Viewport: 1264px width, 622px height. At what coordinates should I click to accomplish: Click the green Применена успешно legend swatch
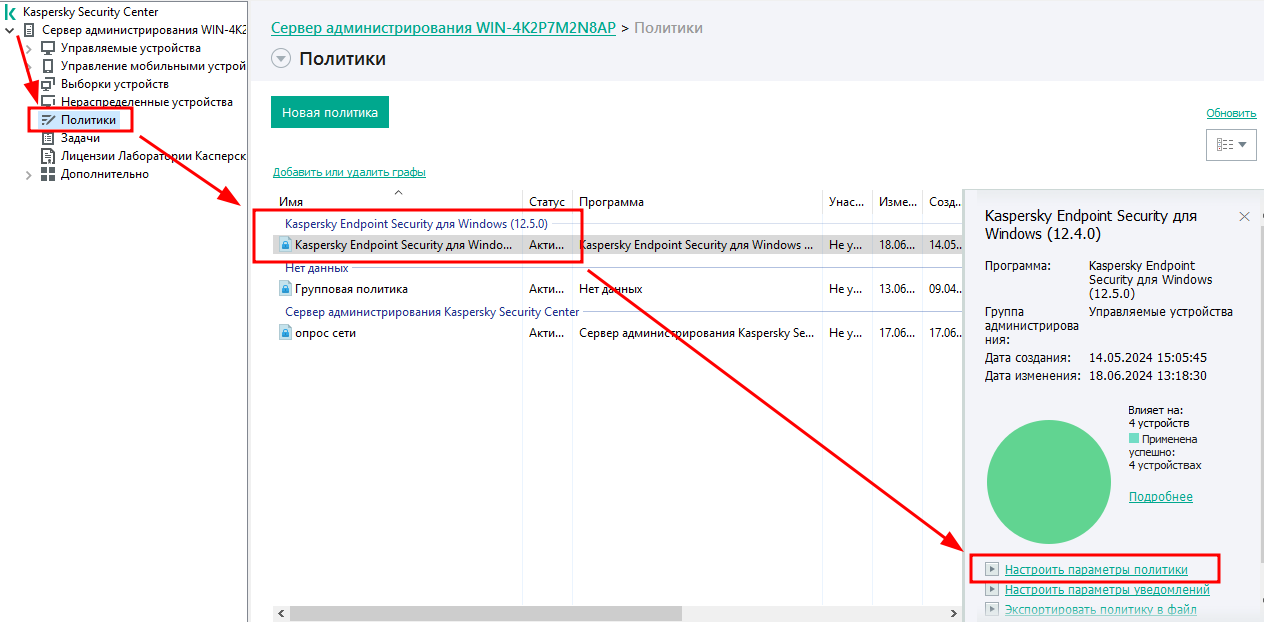pyautogui.click(x=1134, y=439)
